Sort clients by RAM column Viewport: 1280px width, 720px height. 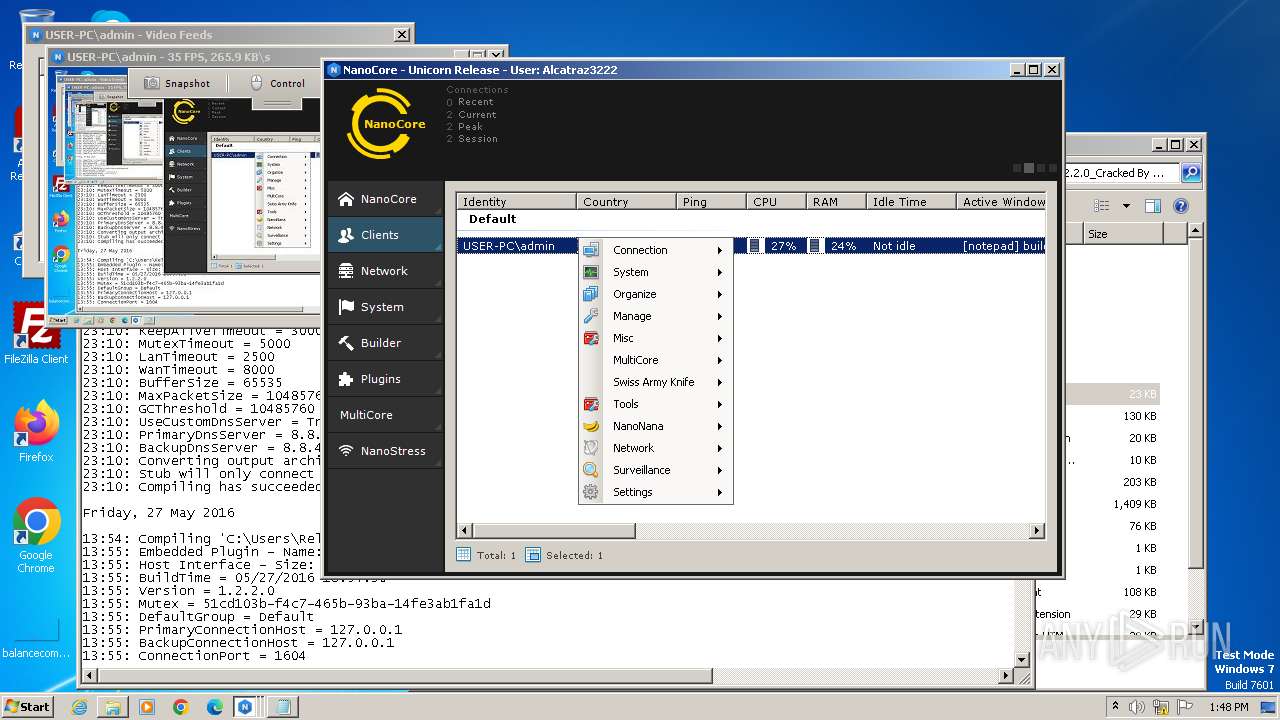click(x=836, y=202)
